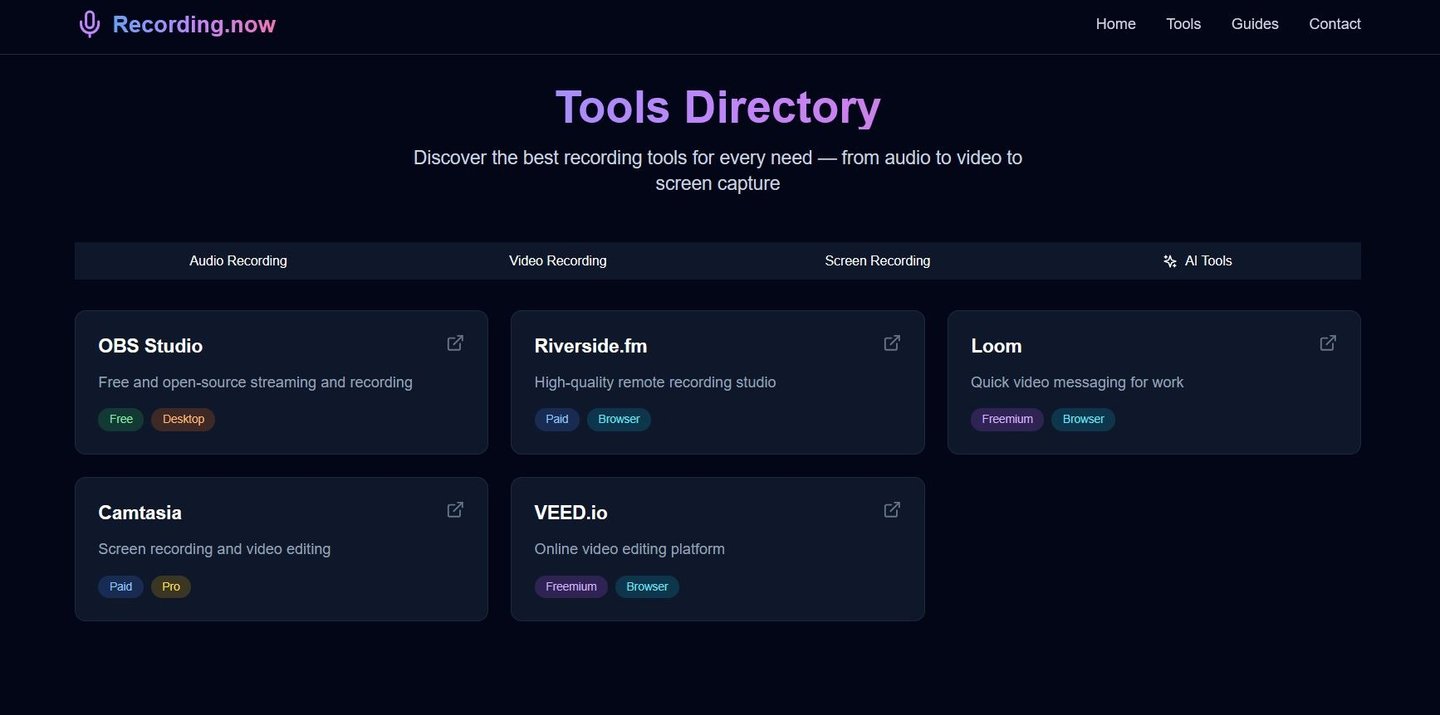The image size is (1440, 715).
Task: Click the Loom card title
Action: [x=996, y=346]
